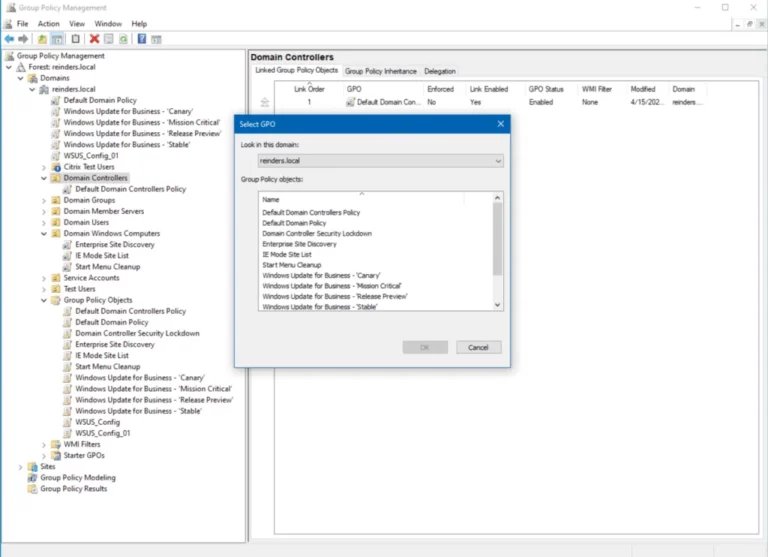Click the WMI Filters folder icon
Viewport: 768px width, 557px height.
[x=56, y=444]
